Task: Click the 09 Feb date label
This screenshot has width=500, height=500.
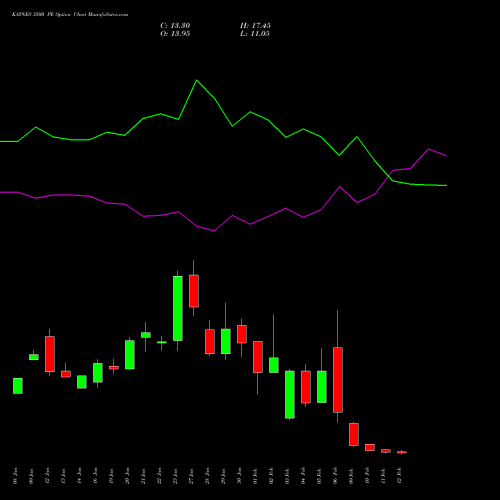Action: 352,476
